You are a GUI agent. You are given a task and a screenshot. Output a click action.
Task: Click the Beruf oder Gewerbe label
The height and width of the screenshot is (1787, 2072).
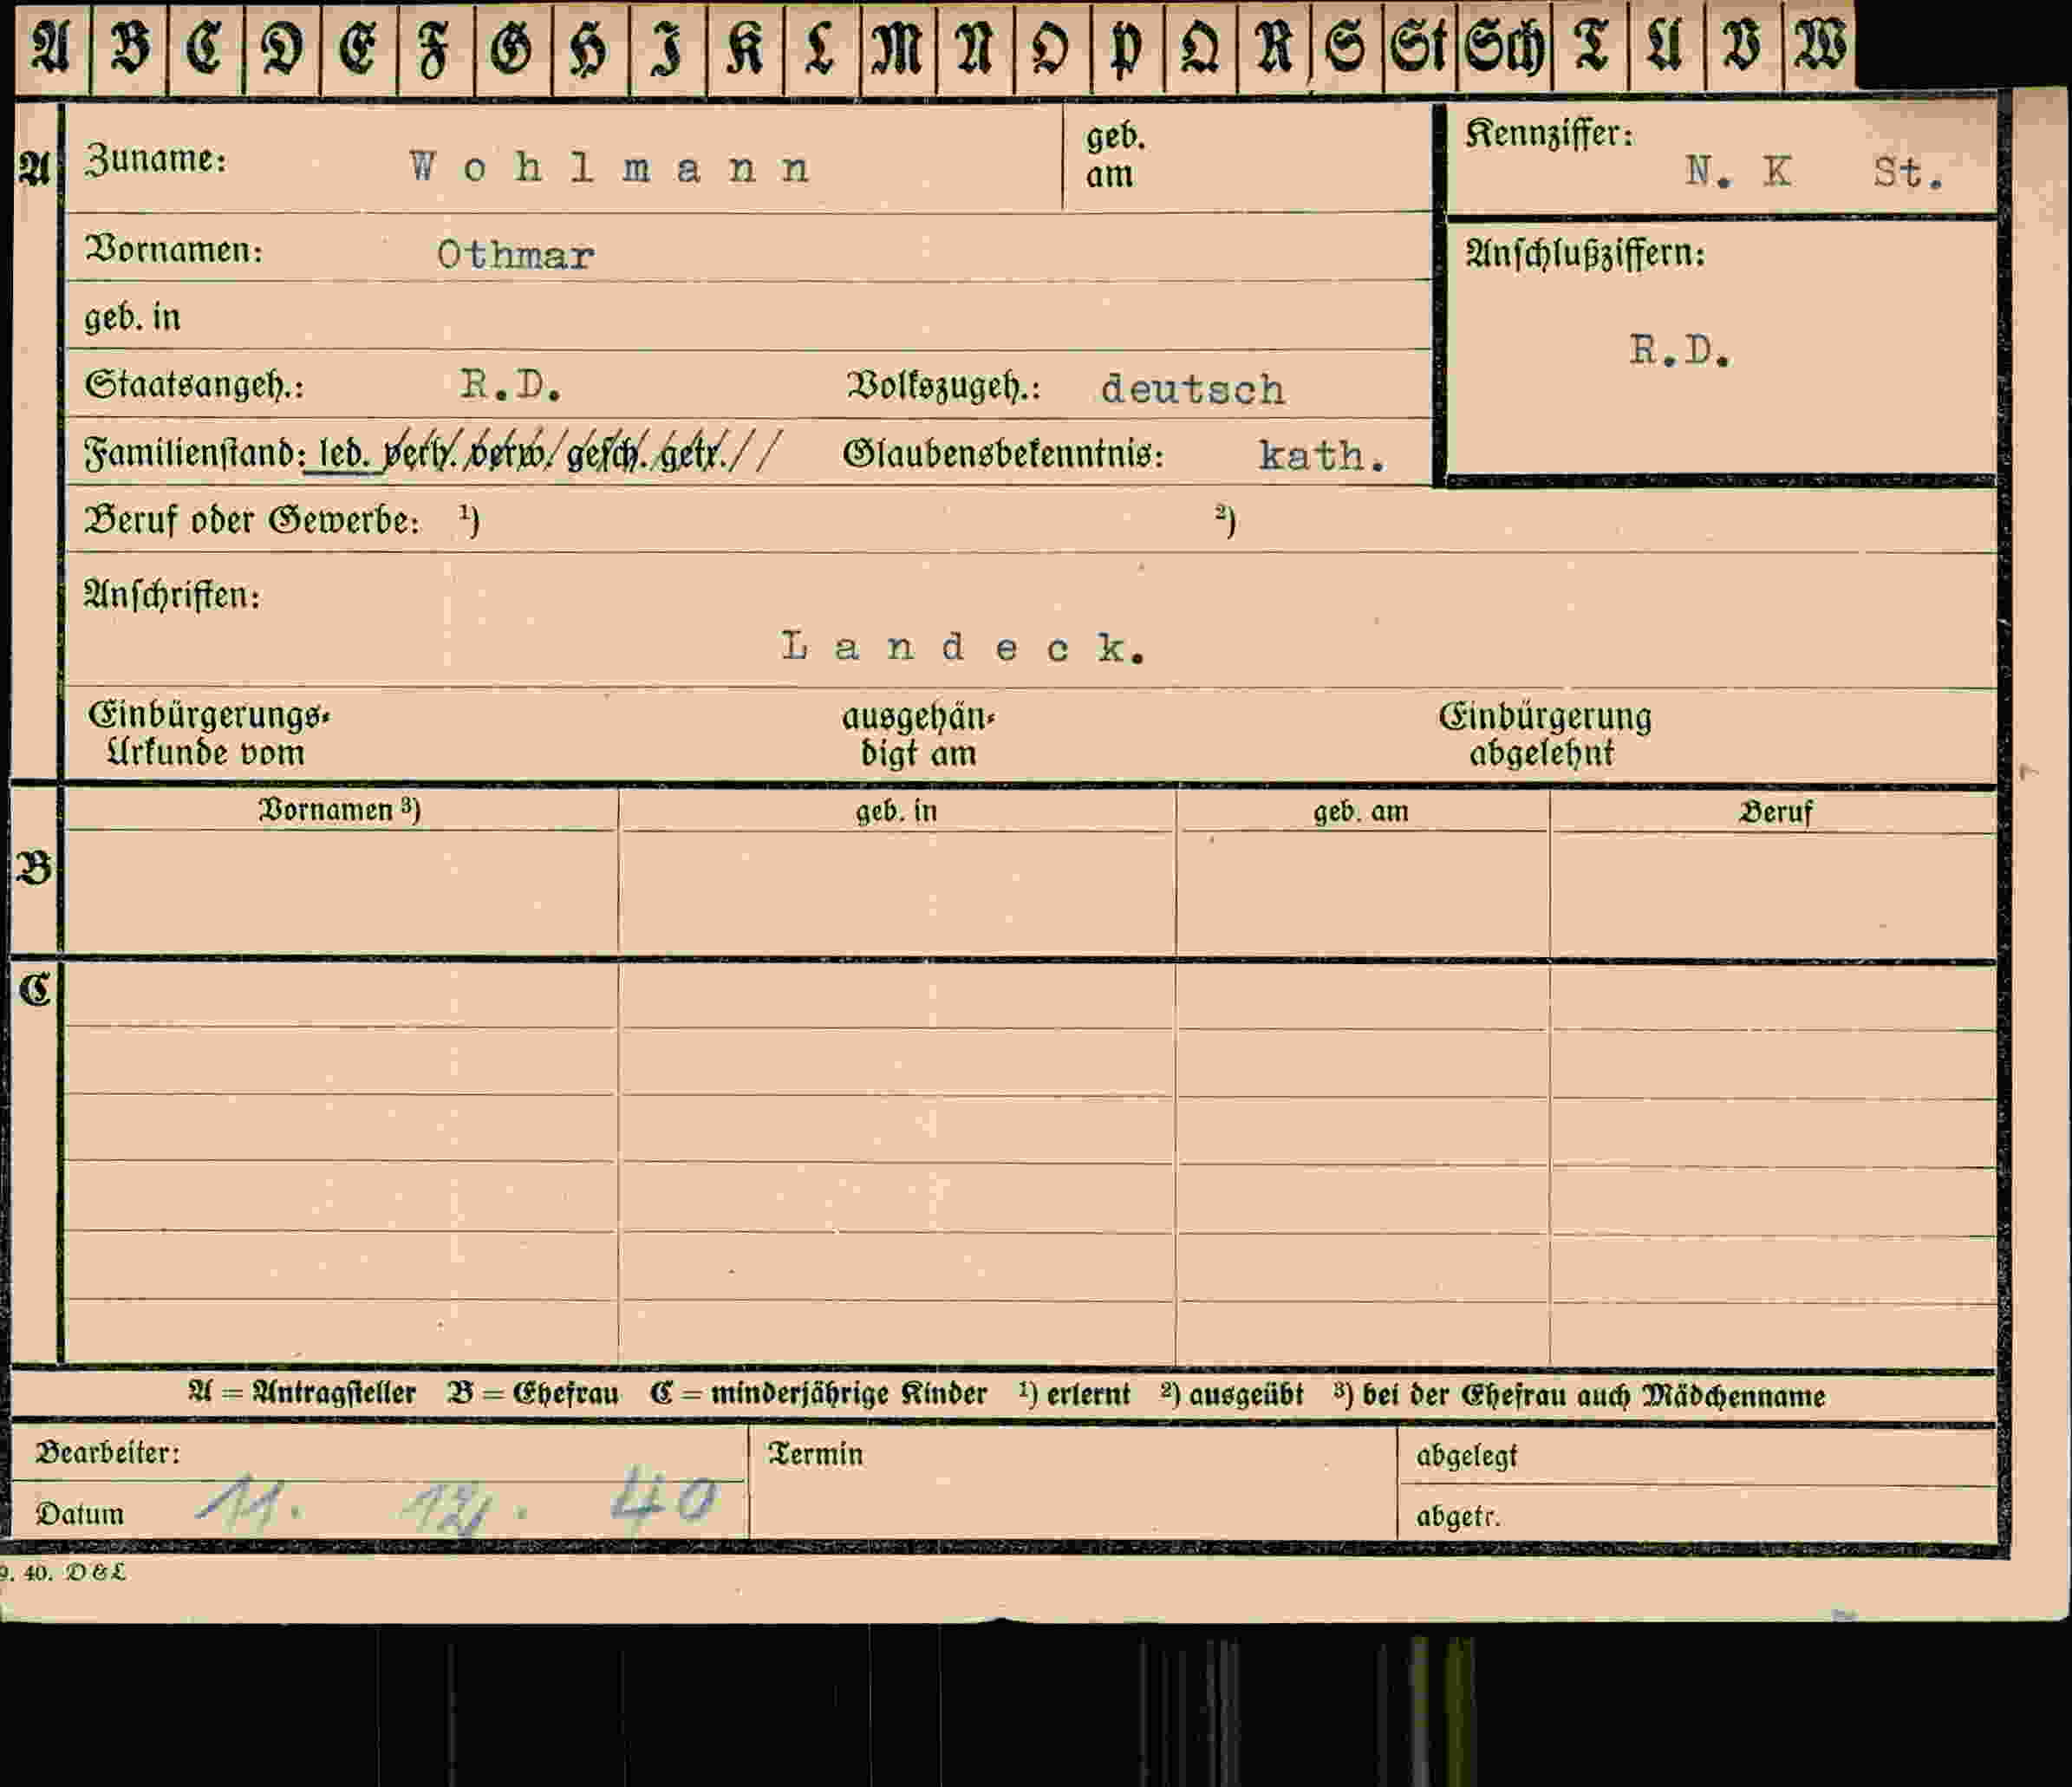(x=252, y=520)
